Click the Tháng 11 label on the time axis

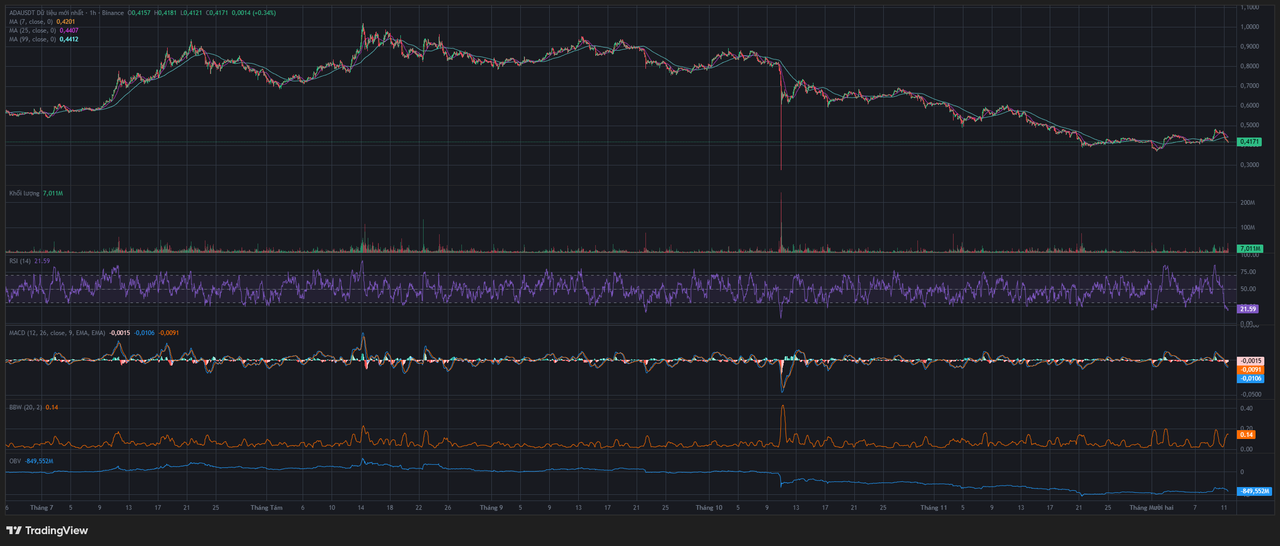933,508
